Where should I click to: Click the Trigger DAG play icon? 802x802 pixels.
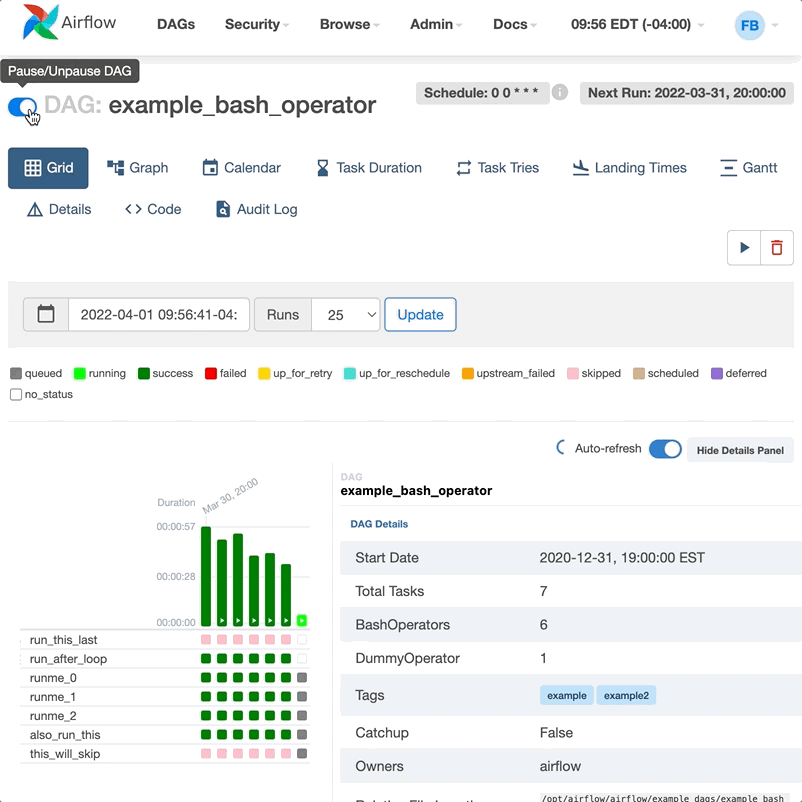(744, 248)
